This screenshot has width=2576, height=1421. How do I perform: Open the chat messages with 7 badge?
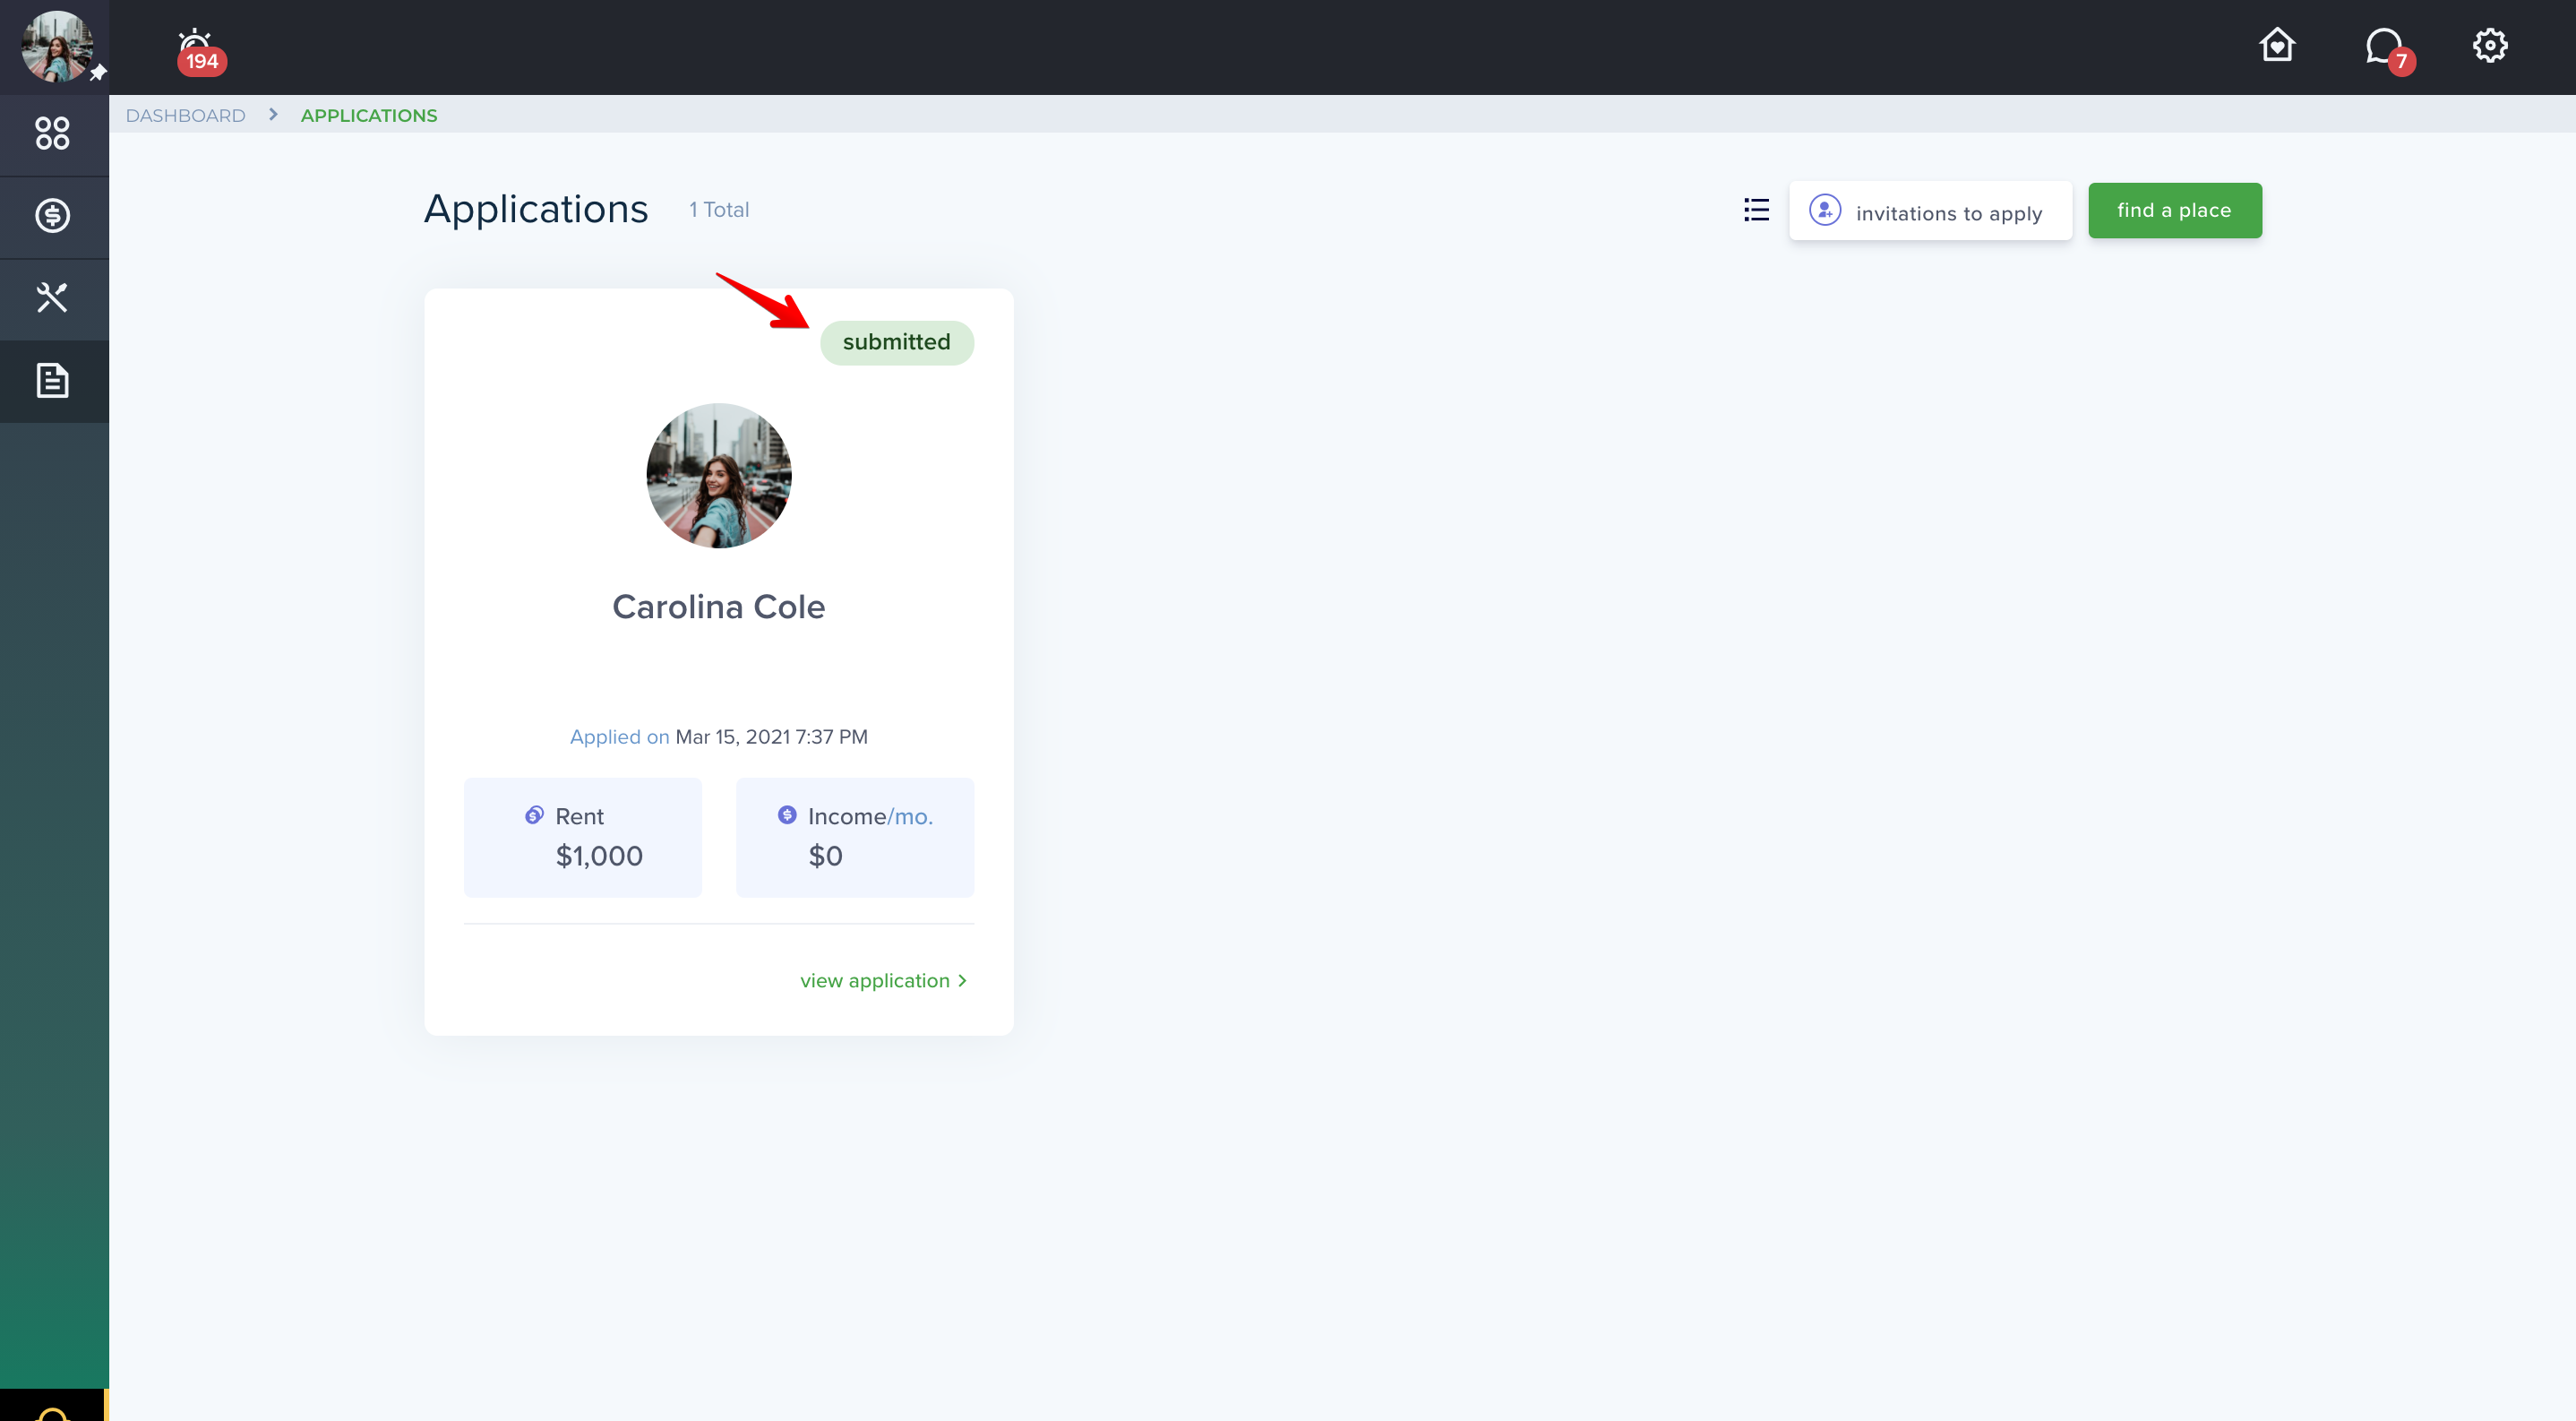(x=2389, y=50)
